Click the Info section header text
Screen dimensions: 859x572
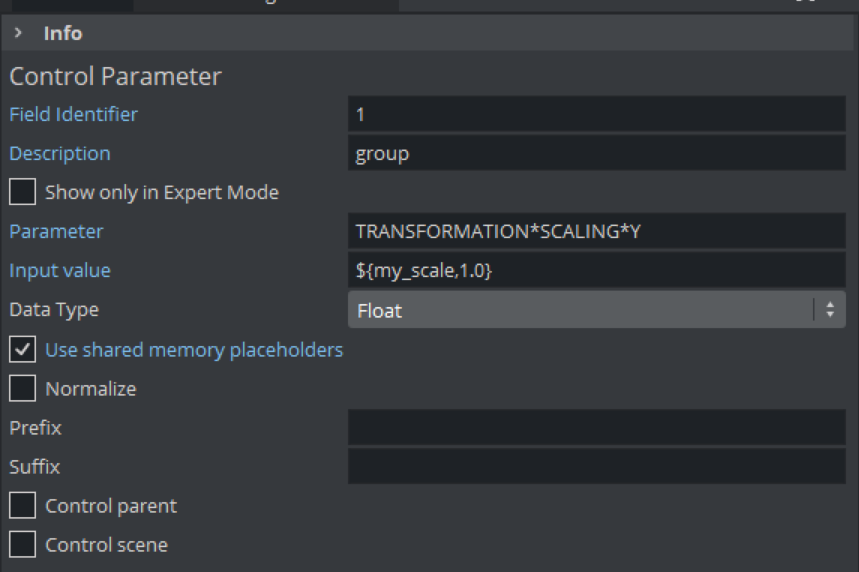pos(62,33)
